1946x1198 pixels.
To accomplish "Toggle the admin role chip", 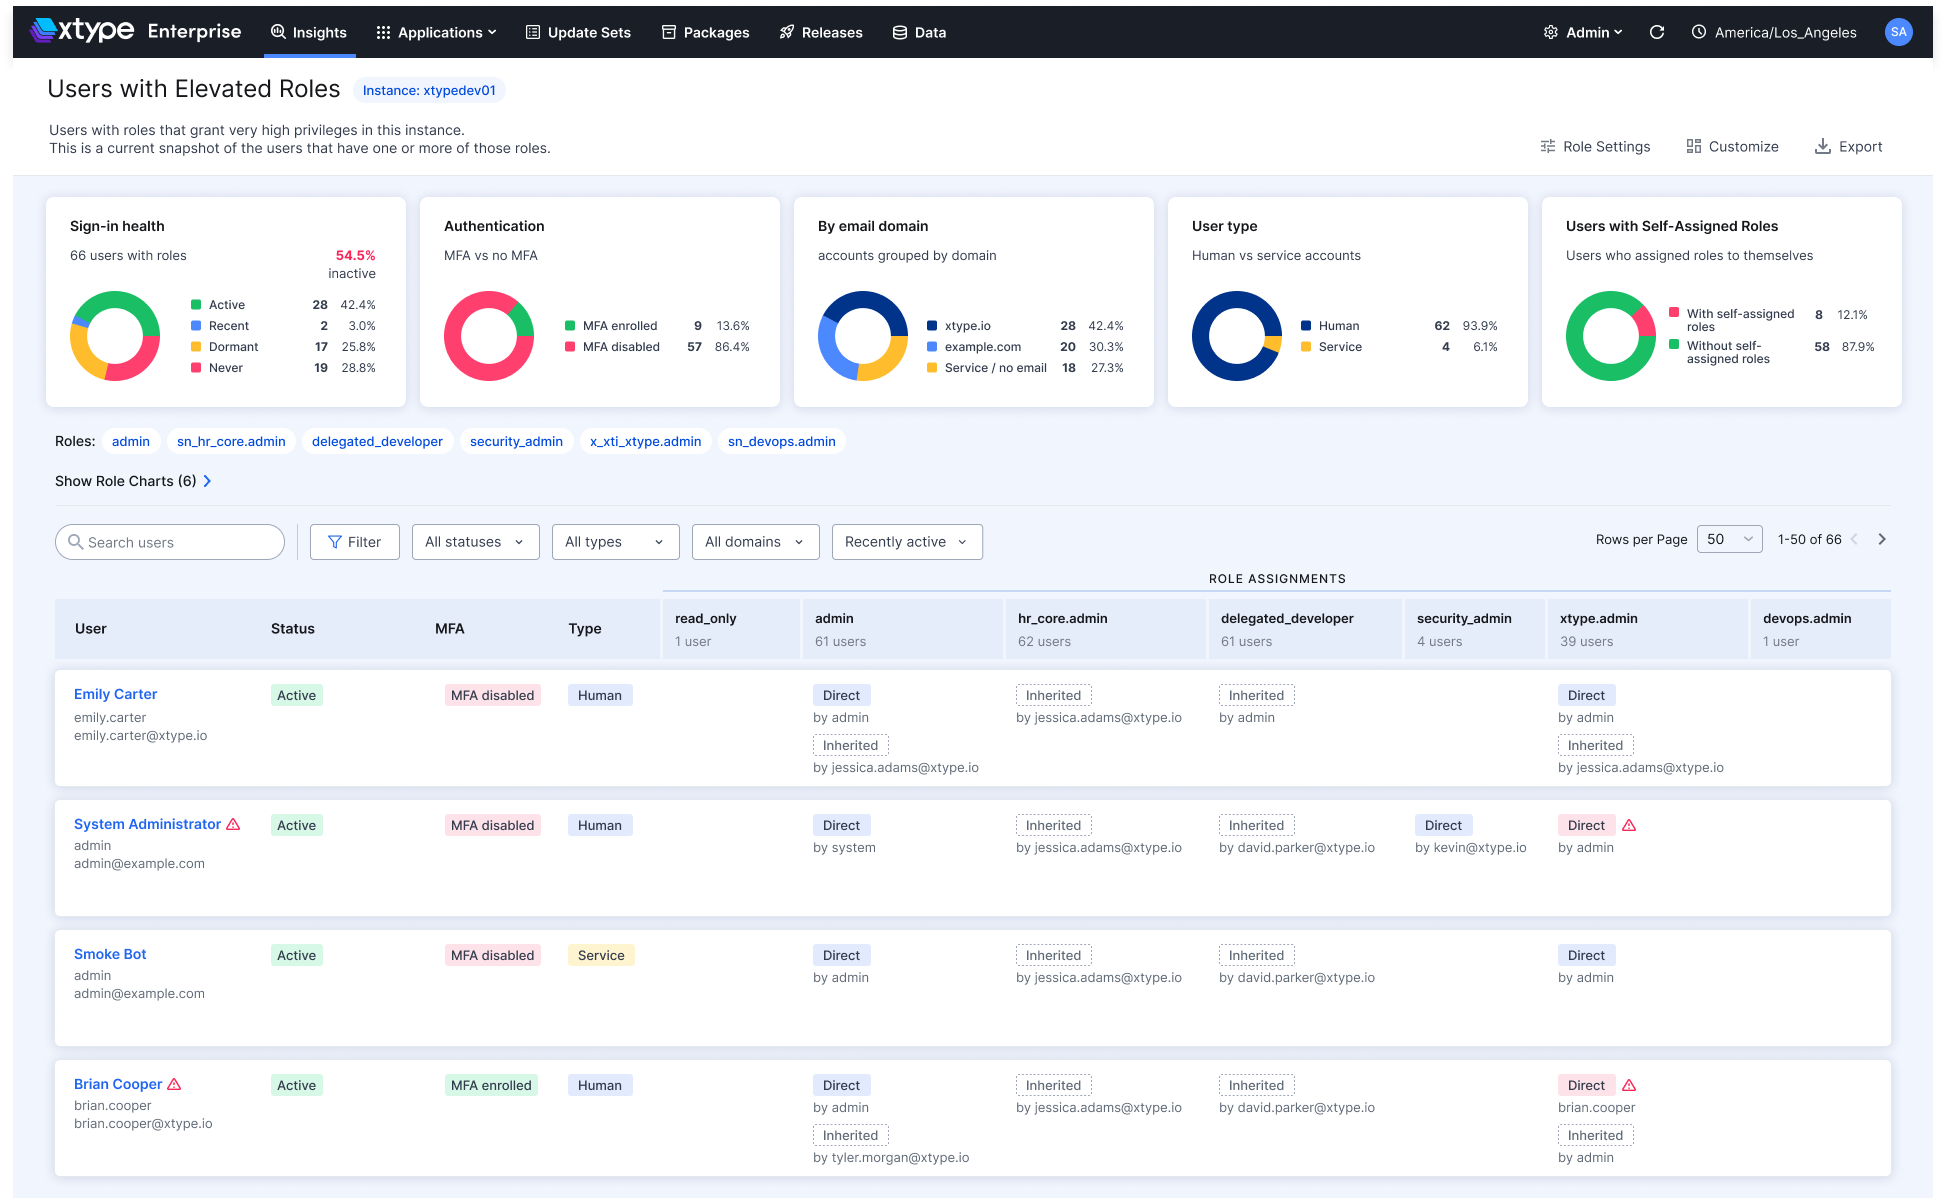I will coord(131,441).
